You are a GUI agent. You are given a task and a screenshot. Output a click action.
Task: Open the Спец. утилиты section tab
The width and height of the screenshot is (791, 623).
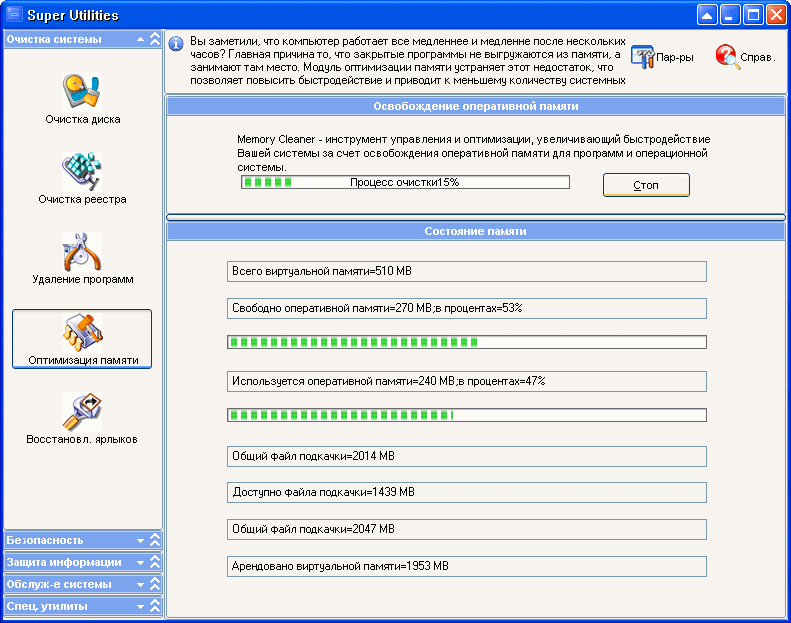point(83,606)
